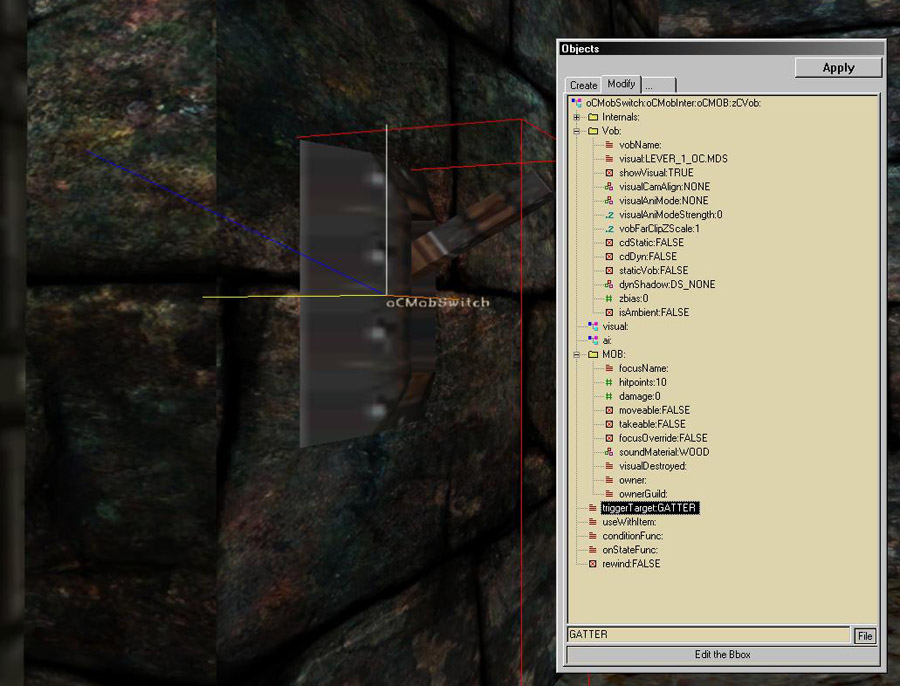Viewport: 900px width, 686px height.
Task: Click string icon beside conditionFunc
Action: pyautogui.click(x=593, y=536)
